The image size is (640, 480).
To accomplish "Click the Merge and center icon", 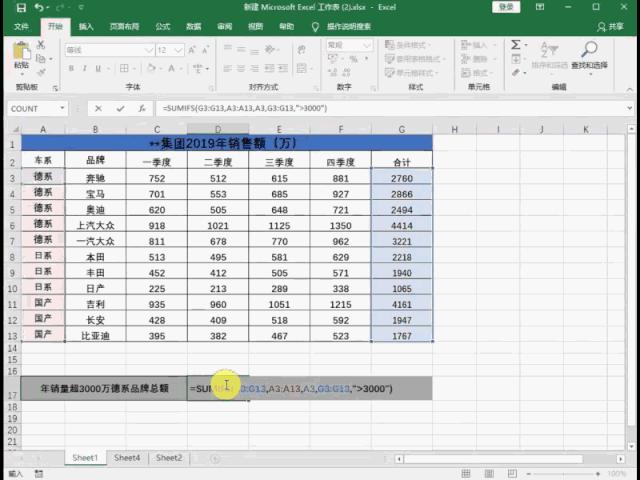I will point(302,68).
